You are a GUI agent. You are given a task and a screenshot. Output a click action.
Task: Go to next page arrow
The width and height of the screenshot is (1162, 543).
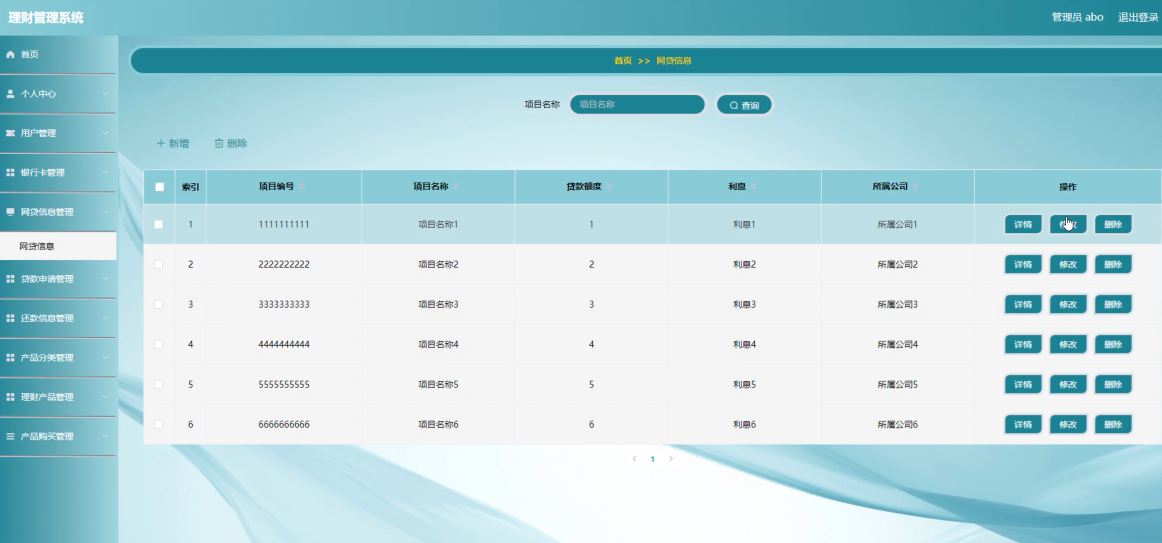click(671, 459)
